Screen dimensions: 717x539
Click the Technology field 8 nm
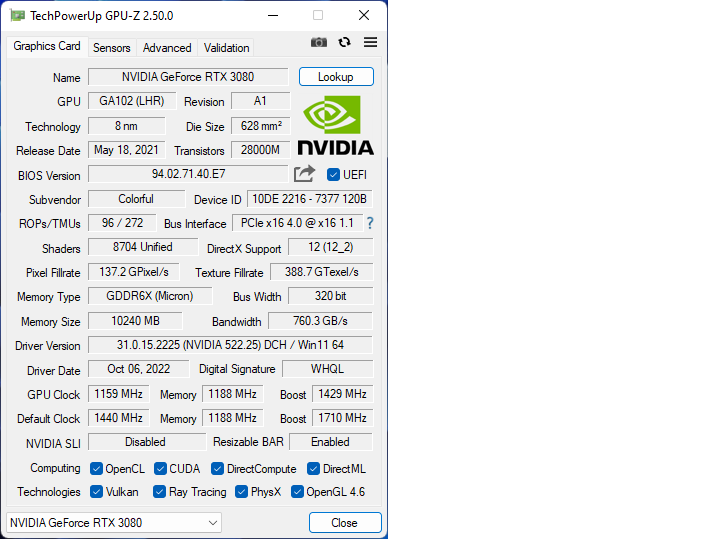point(126,126)
